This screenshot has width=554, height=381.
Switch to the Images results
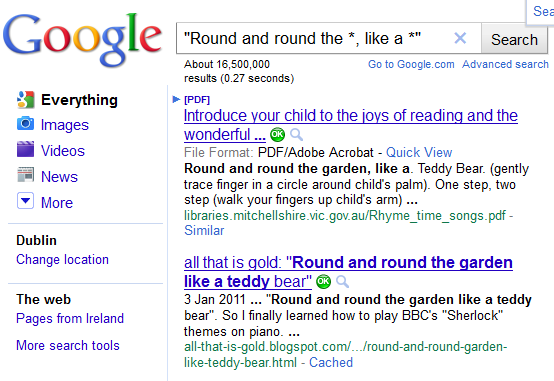65,125
